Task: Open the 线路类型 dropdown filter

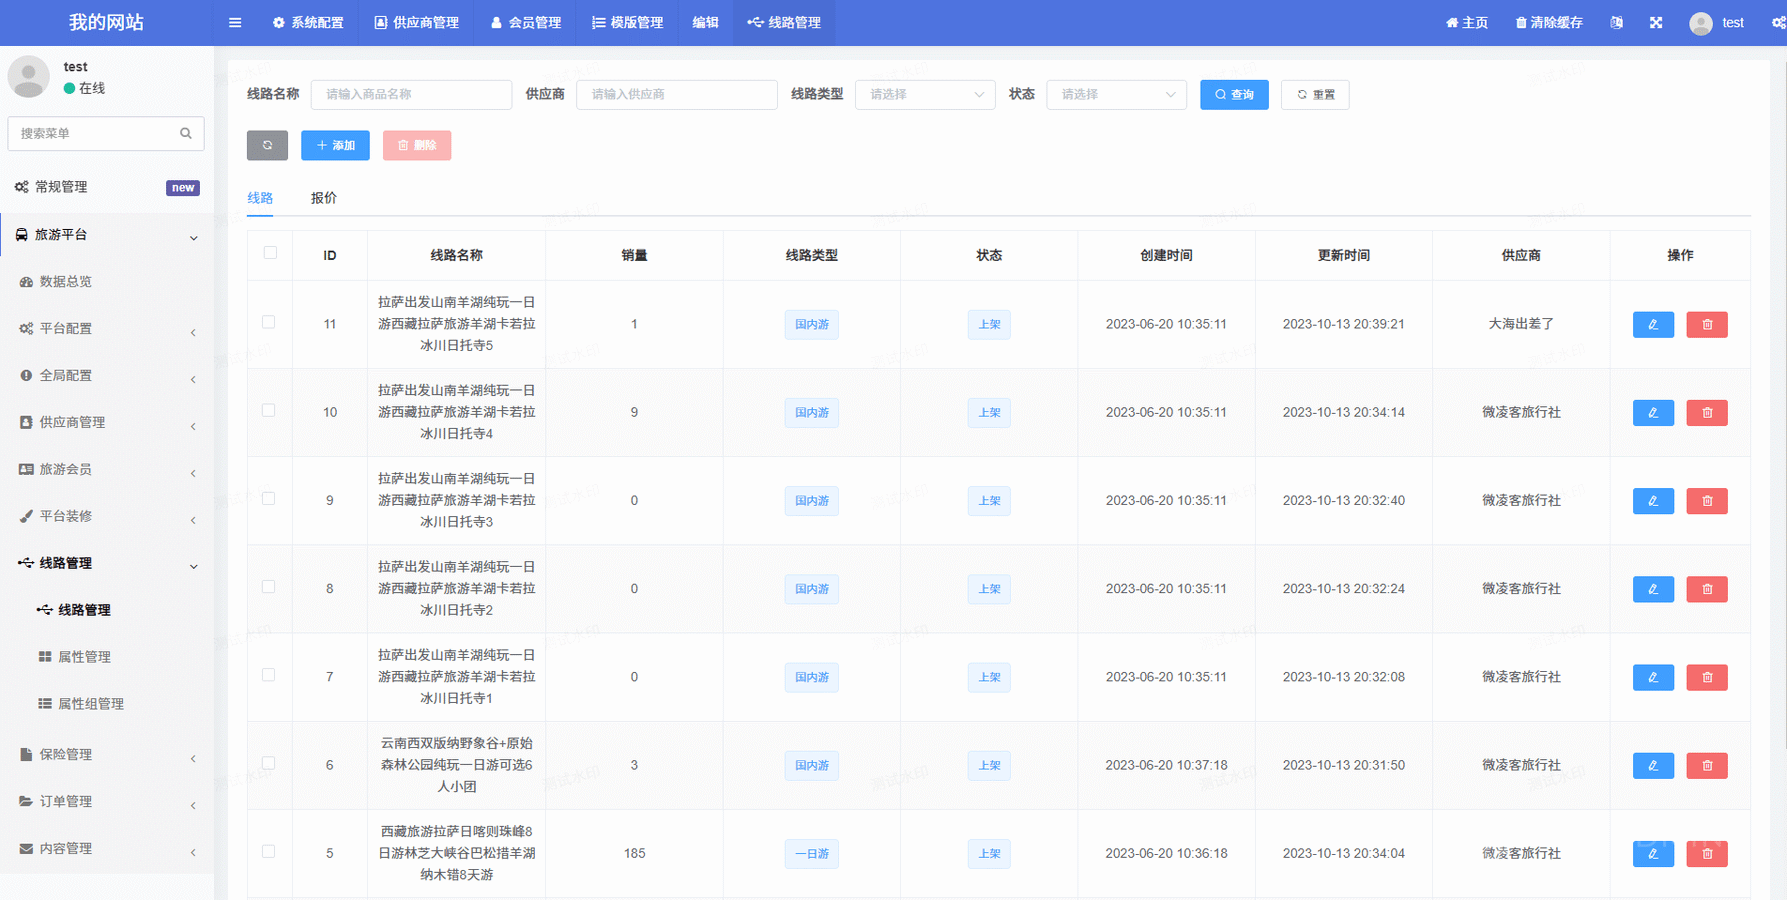Action: point(924,95)
